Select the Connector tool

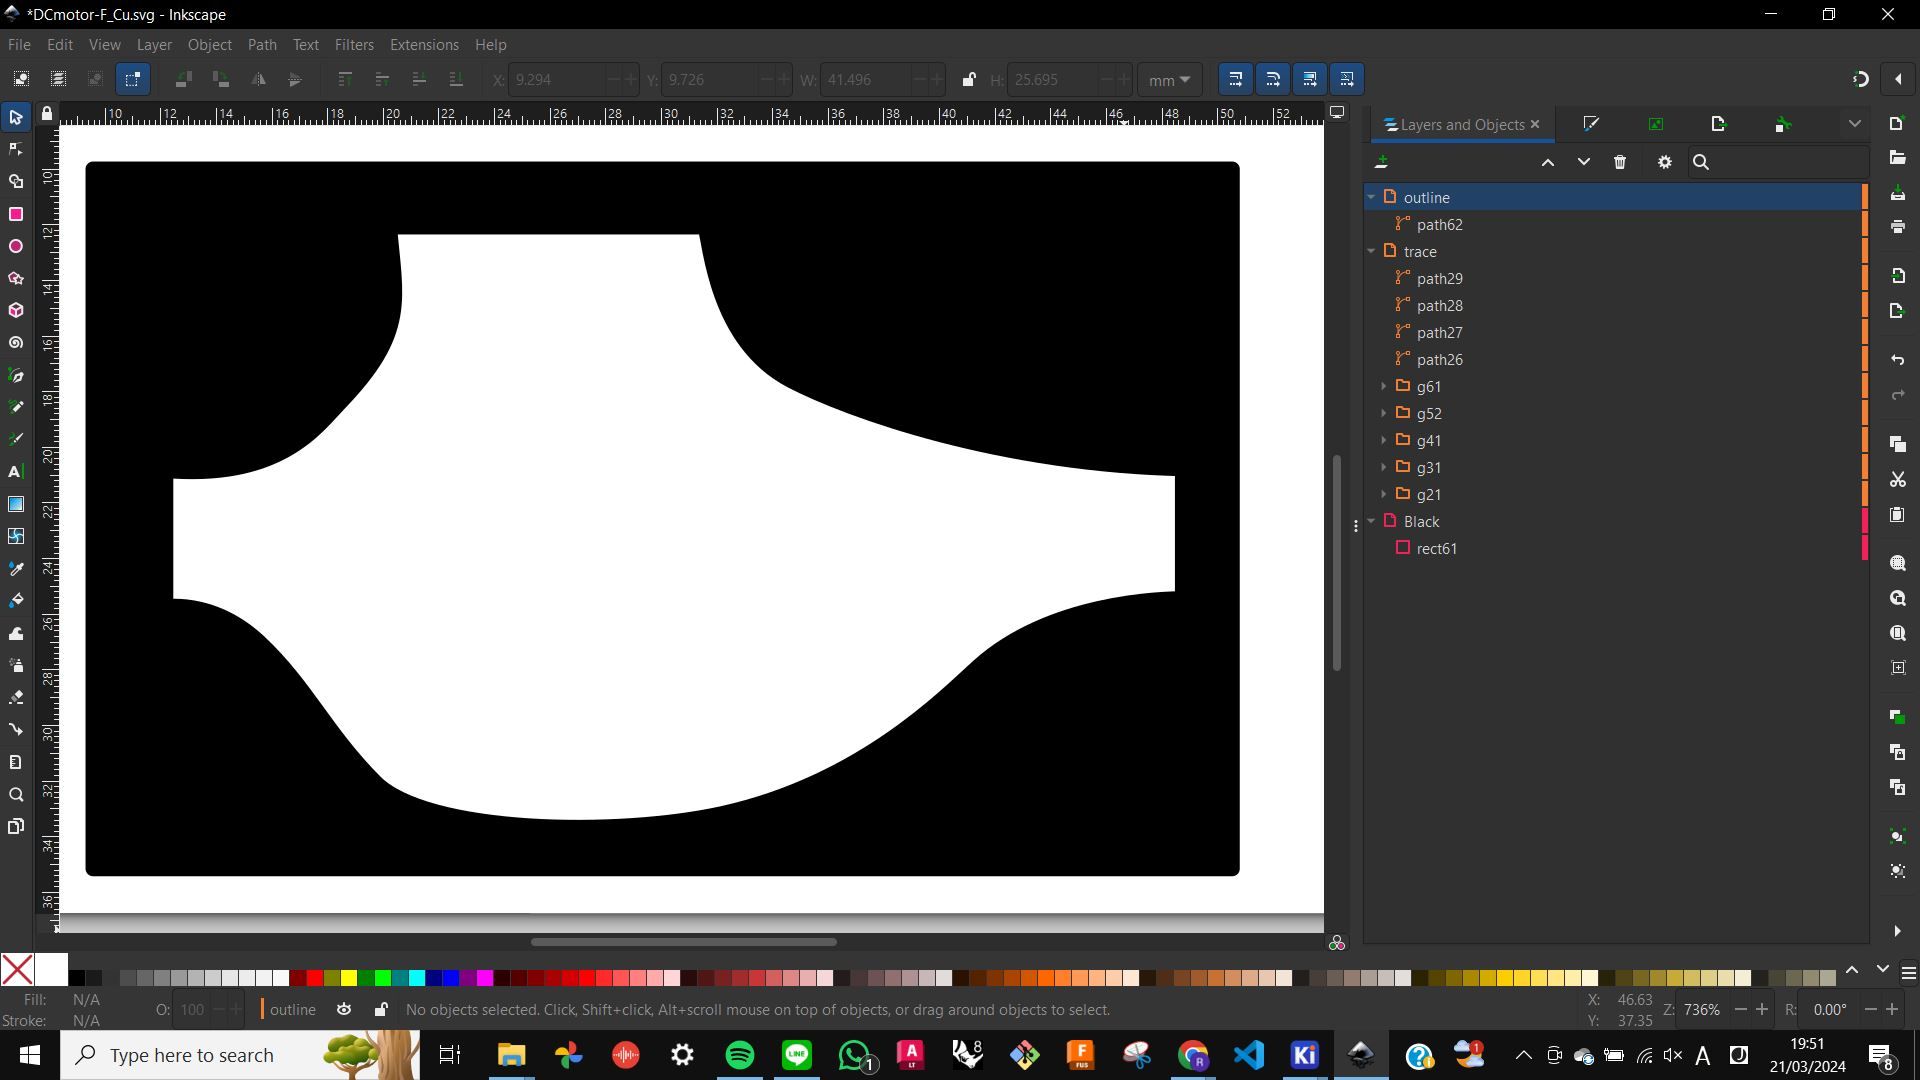pos(16,729)
